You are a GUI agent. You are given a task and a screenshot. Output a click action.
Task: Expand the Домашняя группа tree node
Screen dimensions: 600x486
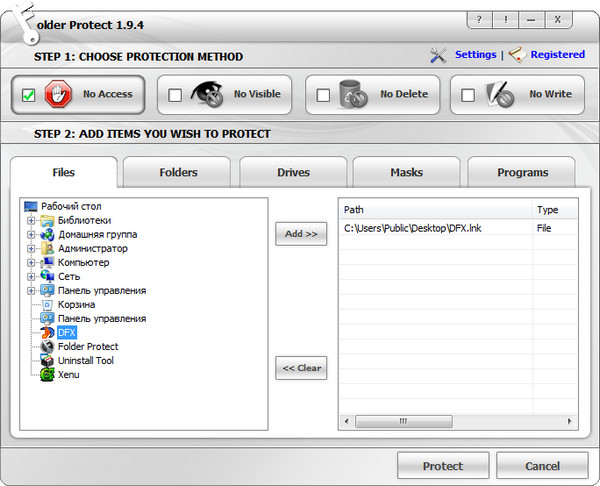click(x=31, y=235)
